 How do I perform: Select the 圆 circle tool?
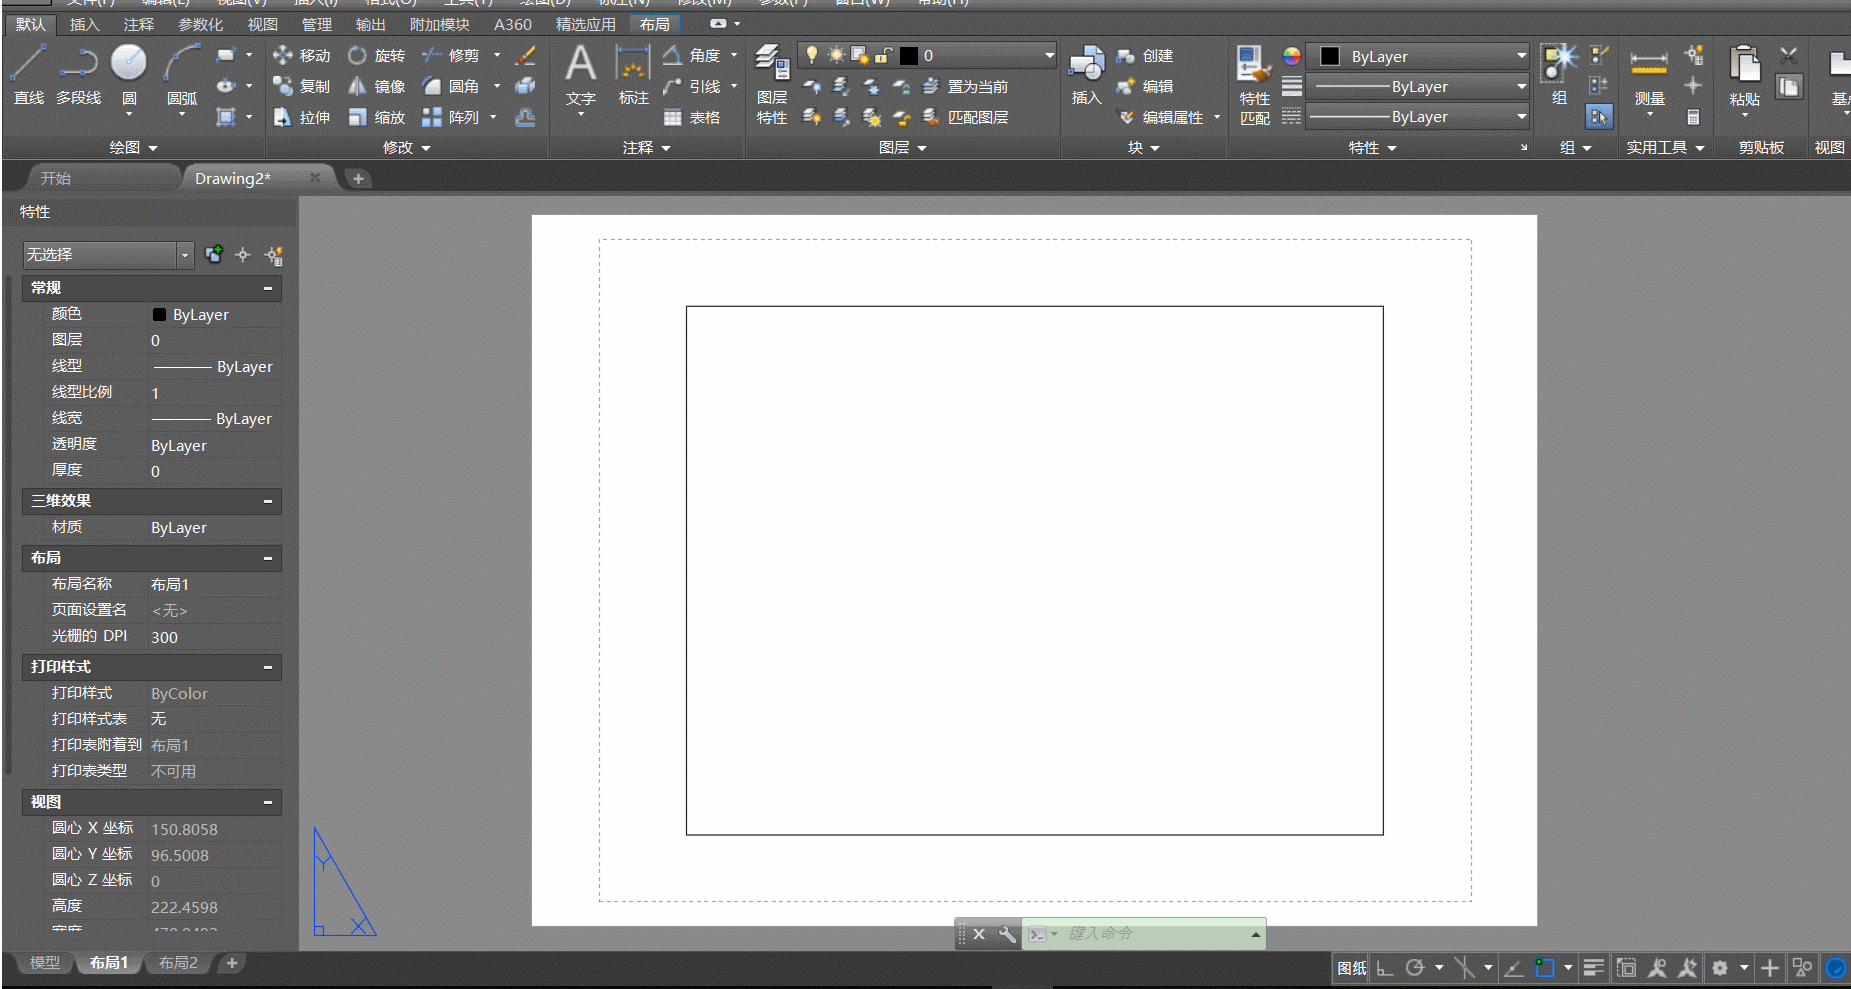click(128, 75)
